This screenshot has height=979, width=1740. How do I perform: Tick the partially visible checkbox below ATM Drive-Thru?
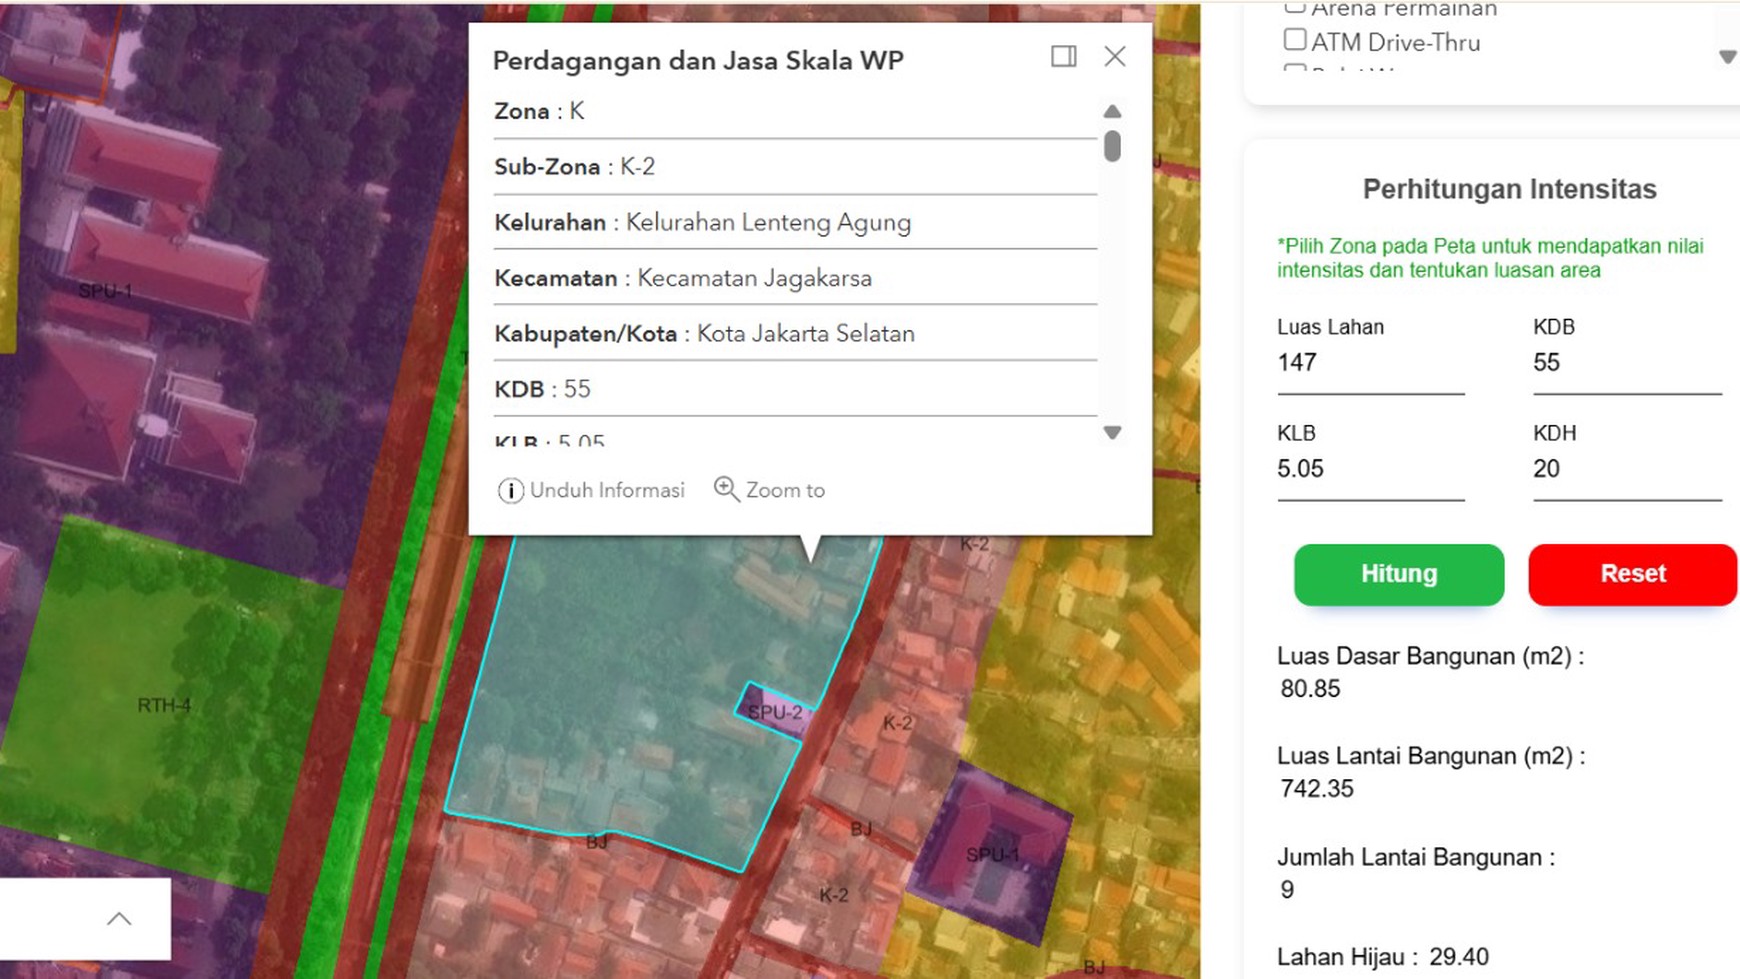(1295, 70)
